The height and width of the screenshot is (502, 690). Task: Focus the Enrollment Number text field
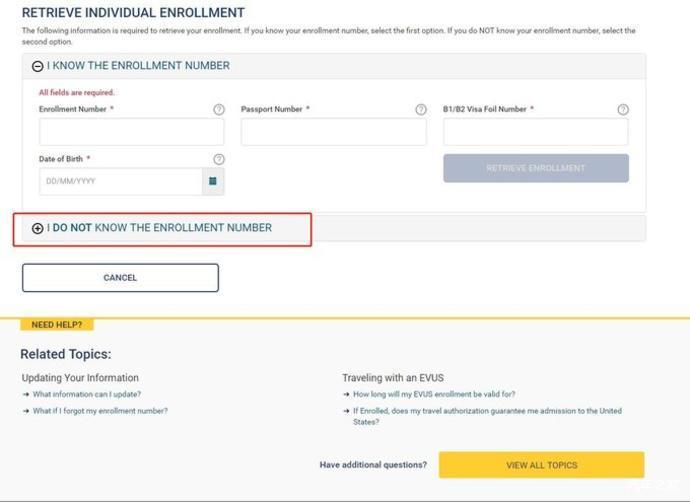click(x=132, y=132)
